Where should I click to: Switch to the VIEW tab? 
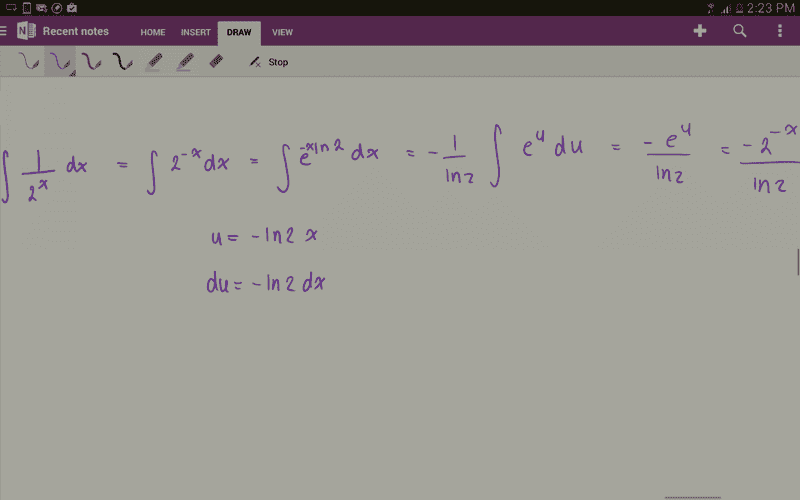[282, 32]
